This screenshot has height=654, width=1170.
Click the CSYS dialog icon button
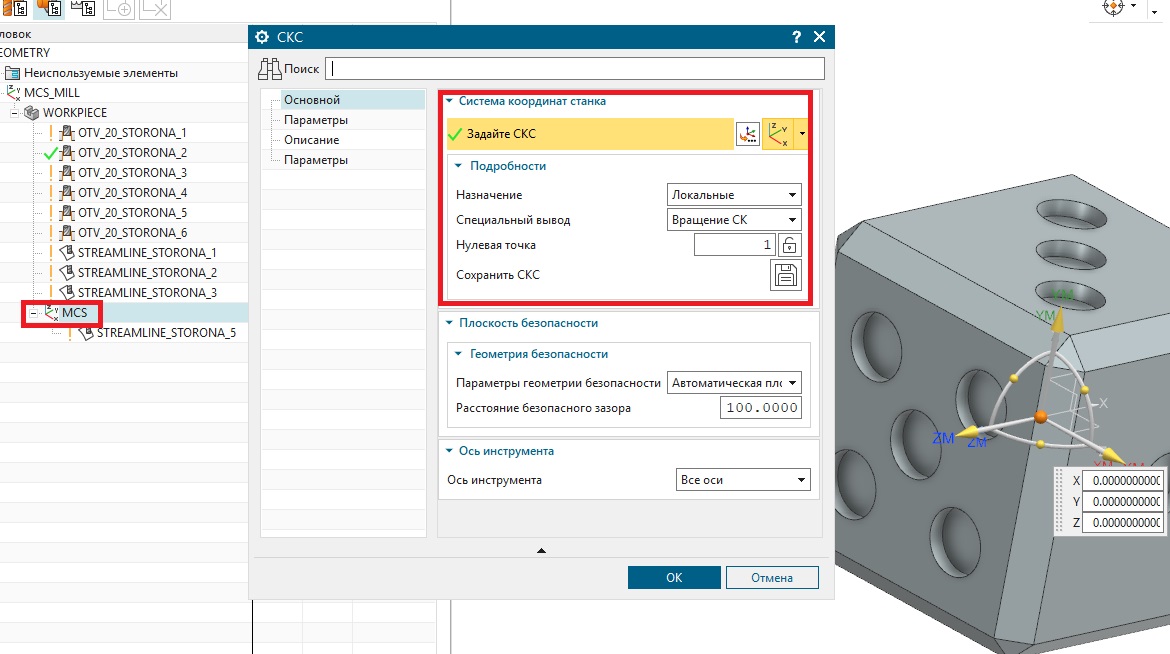point(747,135)
